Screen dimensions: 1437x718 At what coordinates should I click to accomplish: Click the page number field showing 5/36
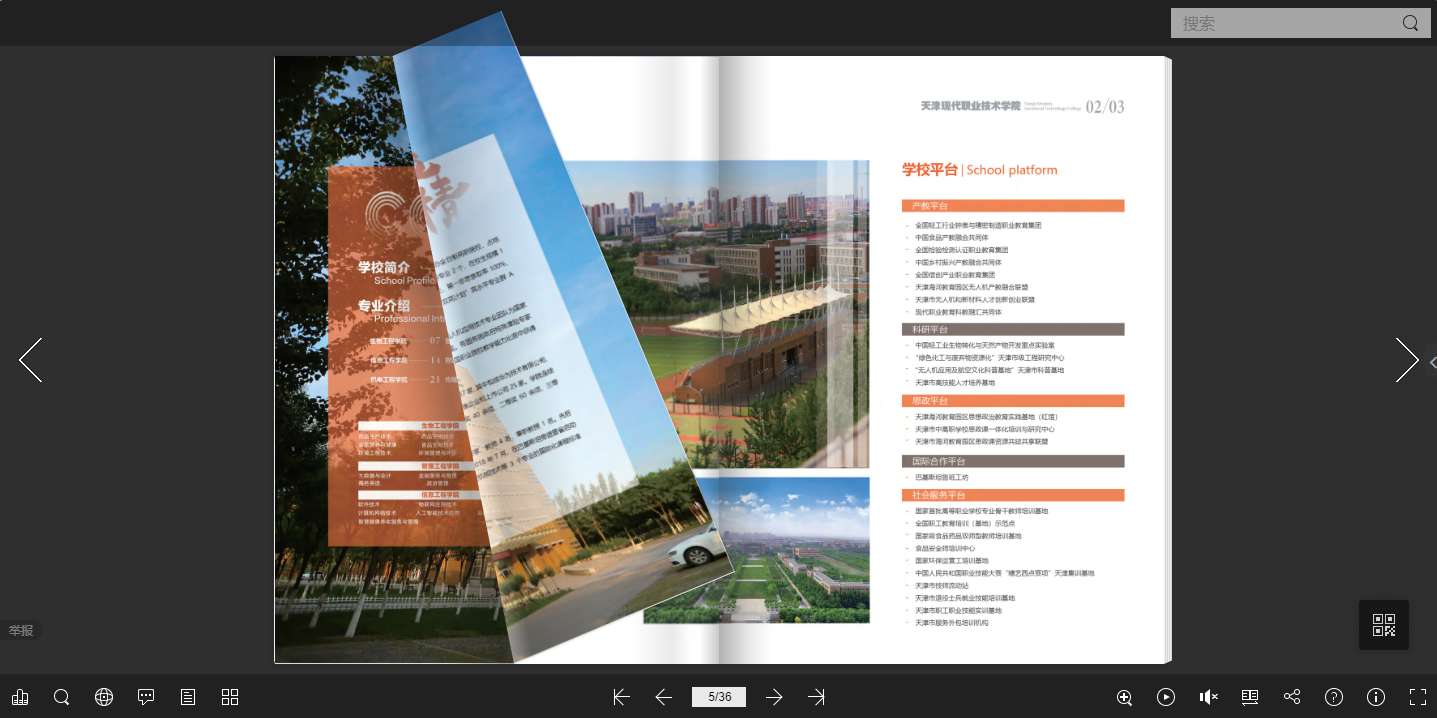click(x=719, y=697)
